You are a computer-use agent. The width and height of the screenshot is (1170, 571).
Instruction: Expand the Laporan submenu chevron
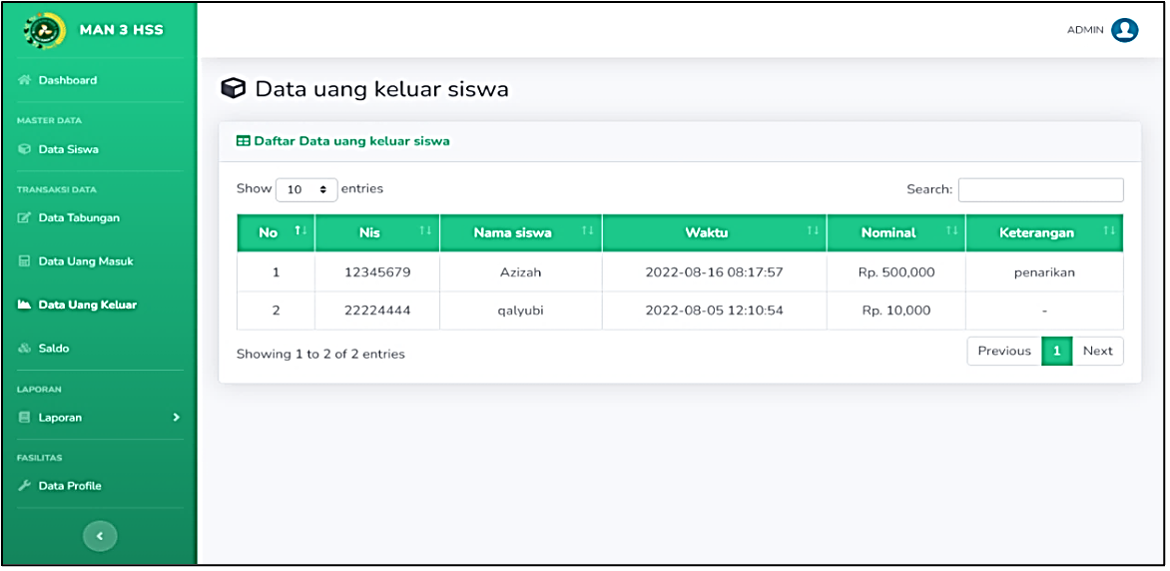tap(176, 417)
